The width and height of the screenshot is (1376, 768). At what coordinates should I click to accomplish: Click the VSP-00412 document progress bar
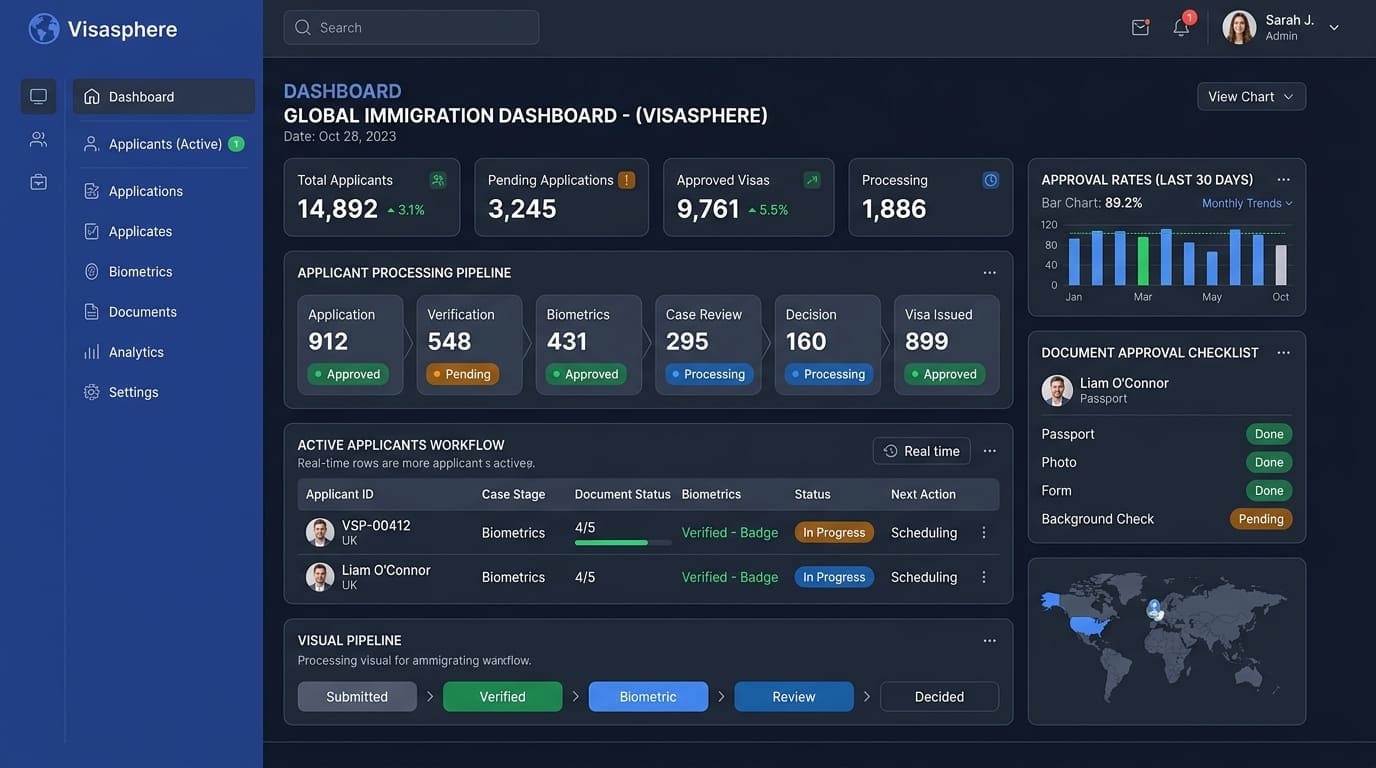(x=623, y=543)
